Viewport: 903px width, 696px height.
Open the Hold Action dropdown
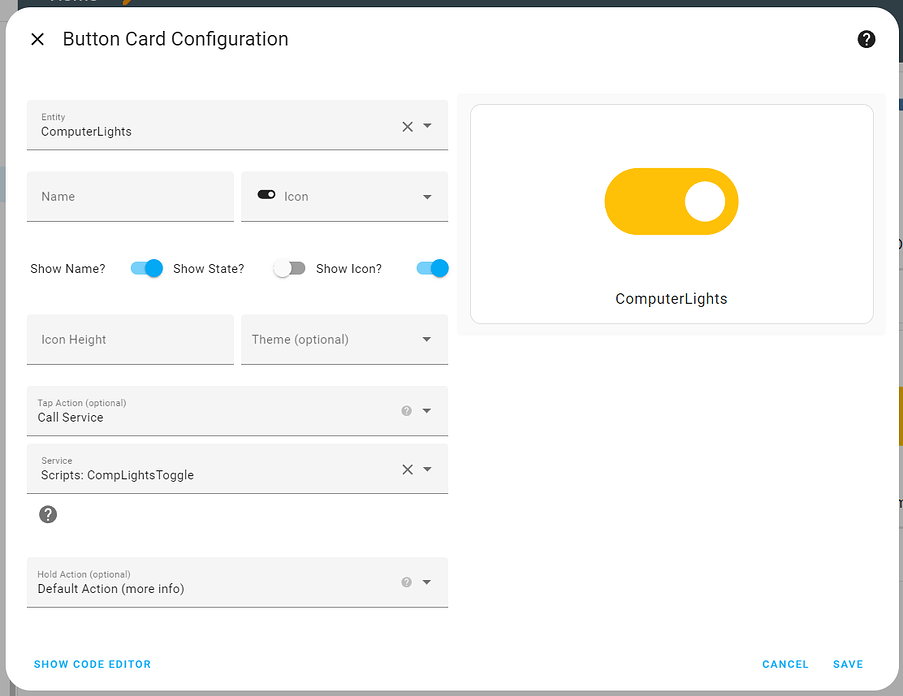(x=427, y=582)
